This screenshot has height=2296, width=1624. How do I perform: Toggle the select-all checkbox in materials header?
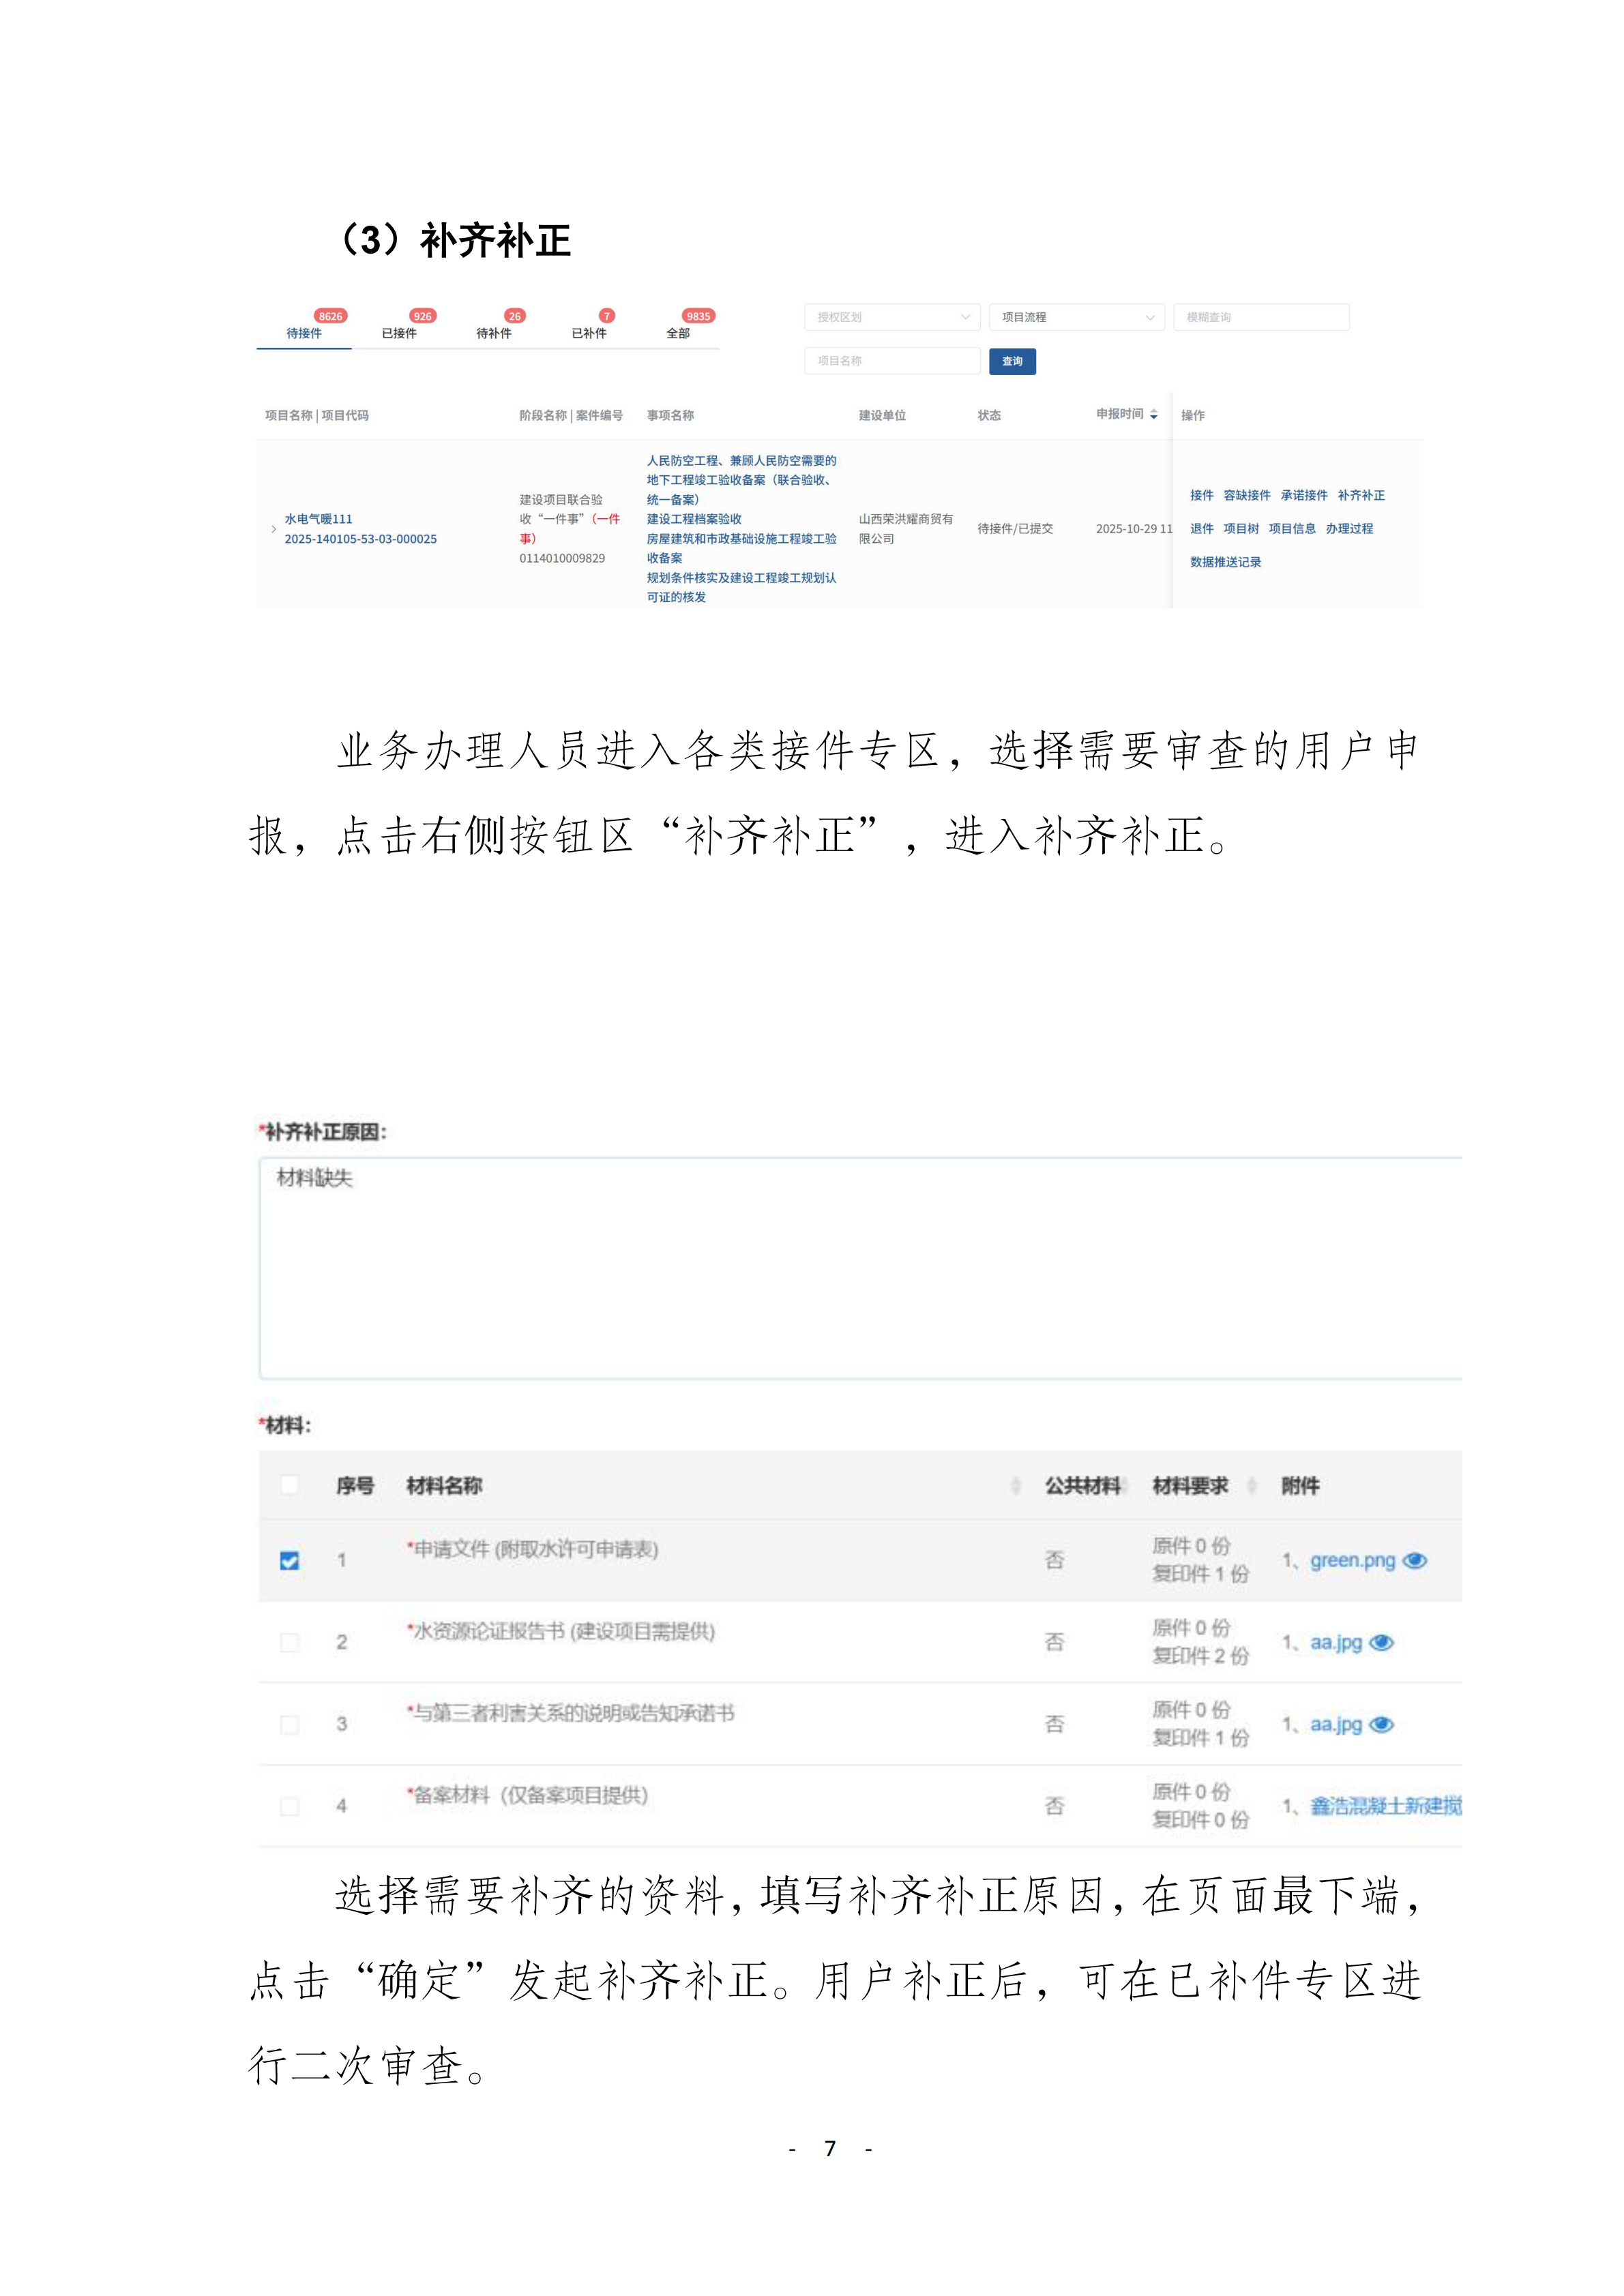289,1484
